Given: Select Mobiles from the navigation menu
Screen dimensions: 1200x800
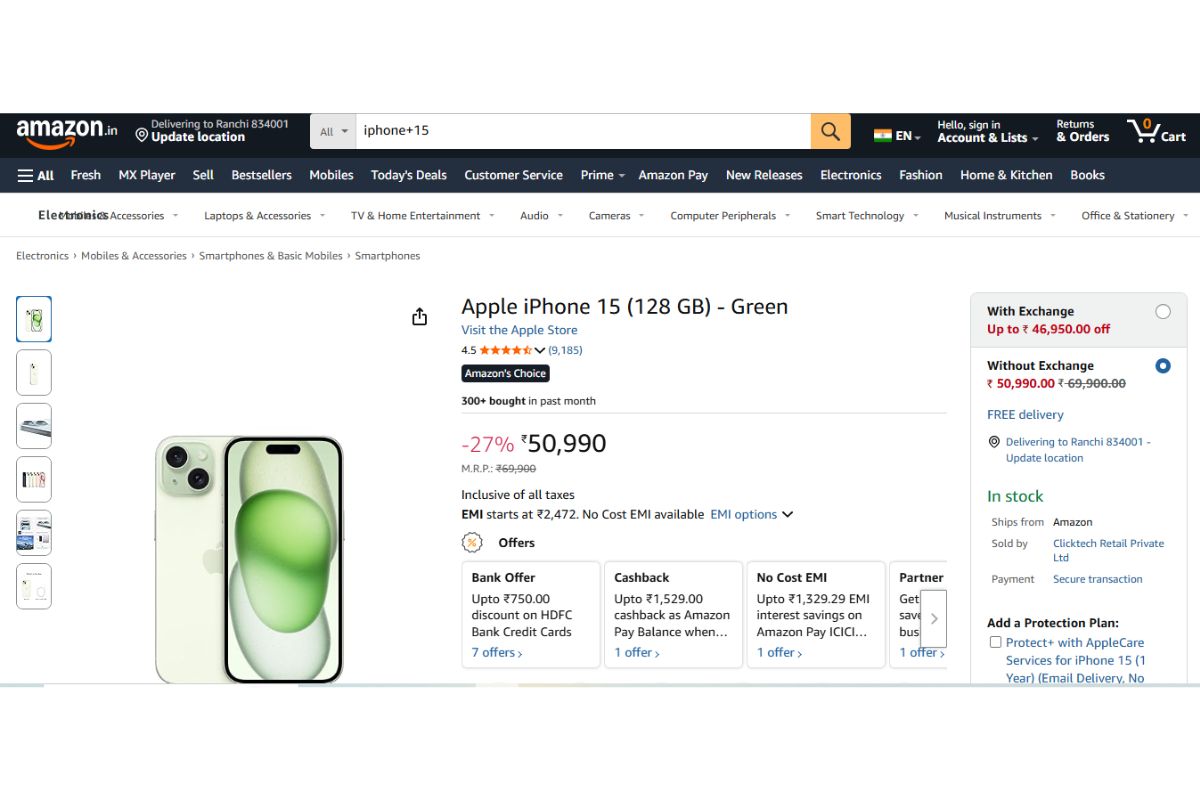Looking at the screenshot, I should (x=331, y=175).
